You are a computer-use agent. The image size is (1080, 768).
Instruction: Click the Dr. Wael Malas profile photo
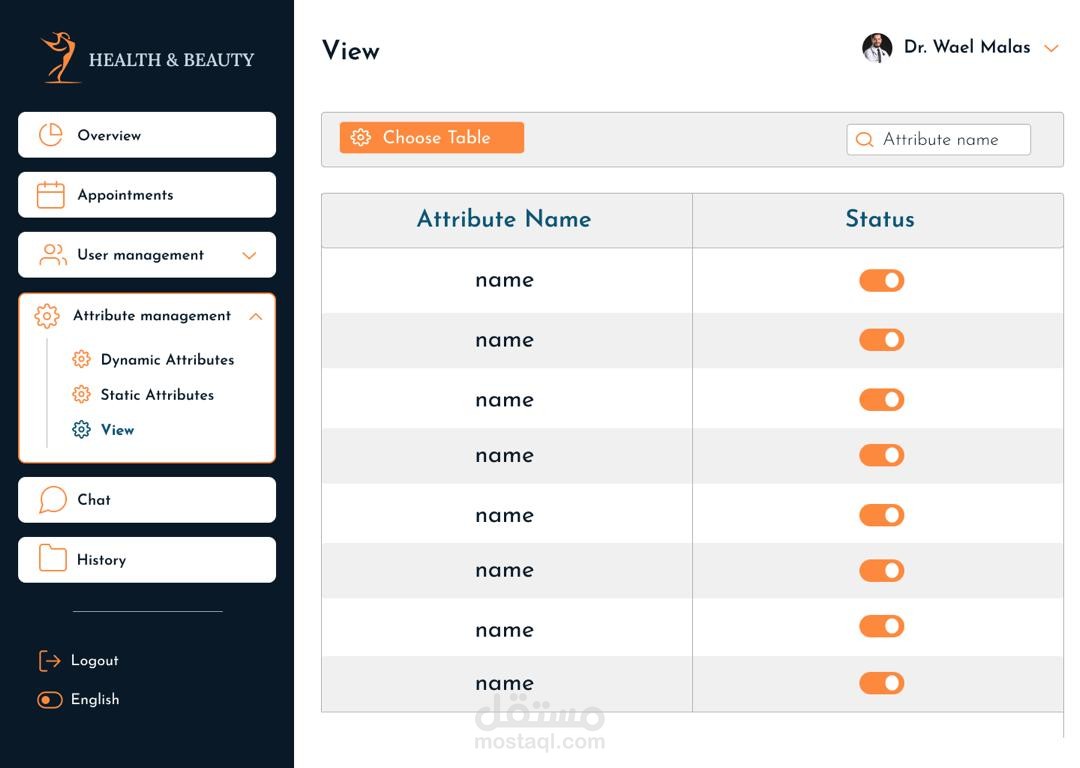(x=877, y=48)
